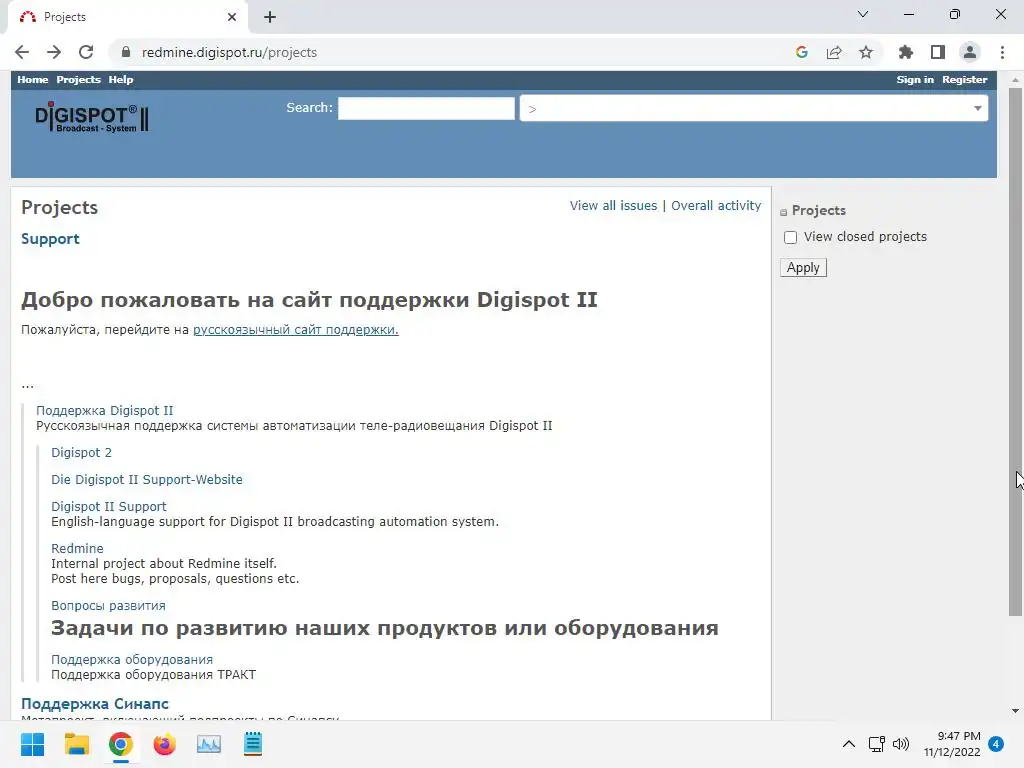Open the Google icon in the address bar
The height and width of the screenshot is (768, 1024).
802,52
